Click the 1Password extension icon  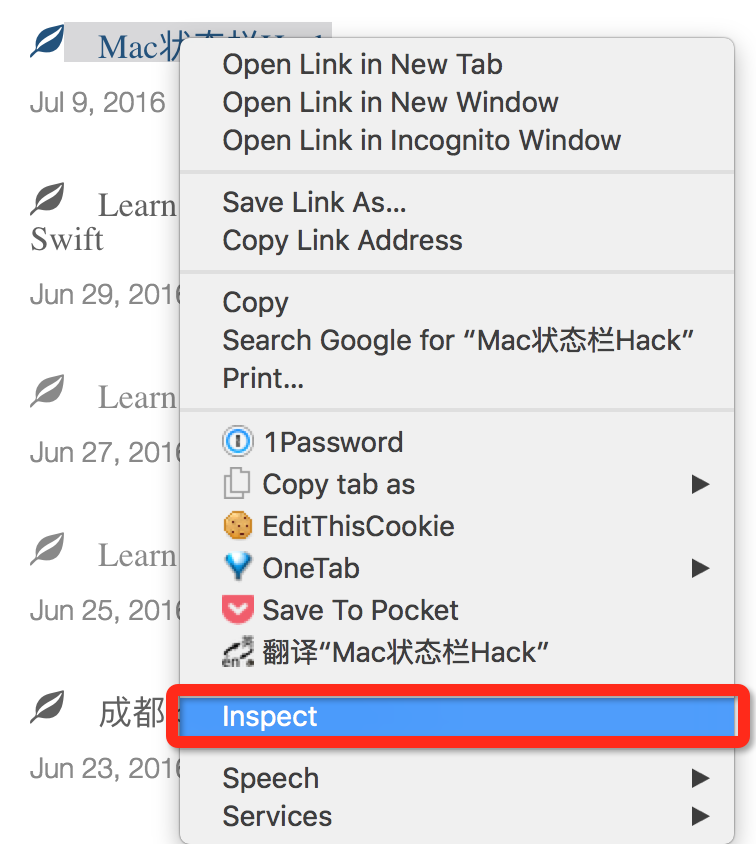(237, 441)
